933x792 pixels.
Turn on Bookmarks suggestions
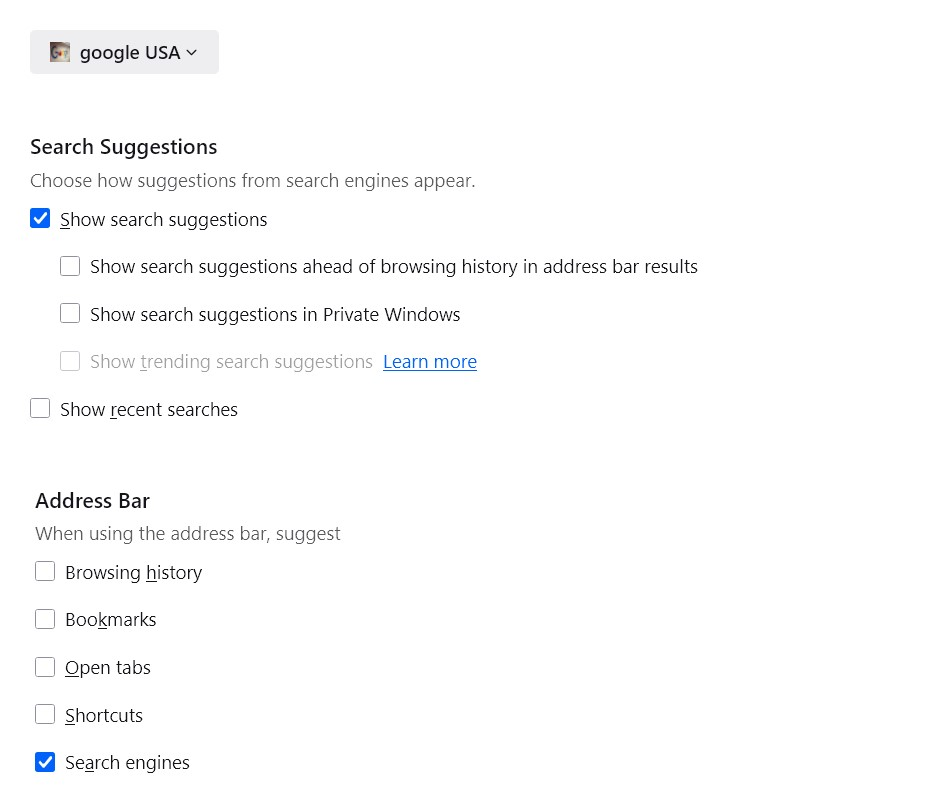45,619
